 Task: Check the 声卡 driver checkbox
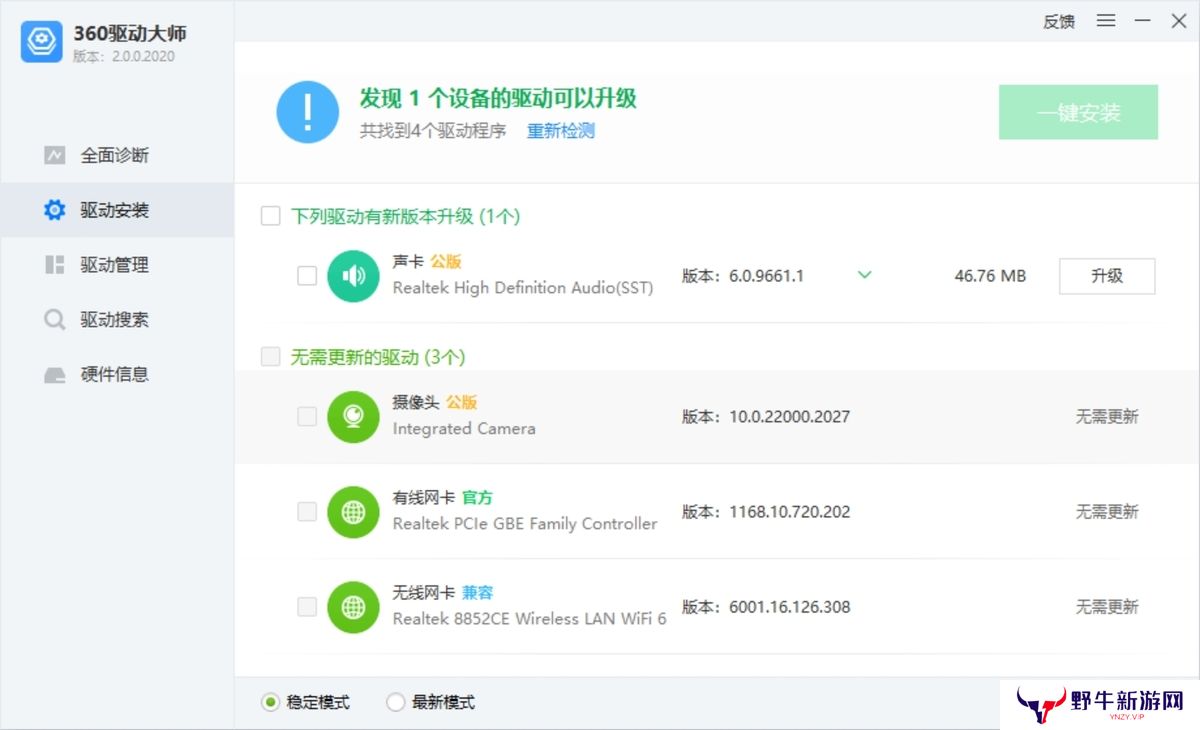pyautogui.click(x=307, y=276)
